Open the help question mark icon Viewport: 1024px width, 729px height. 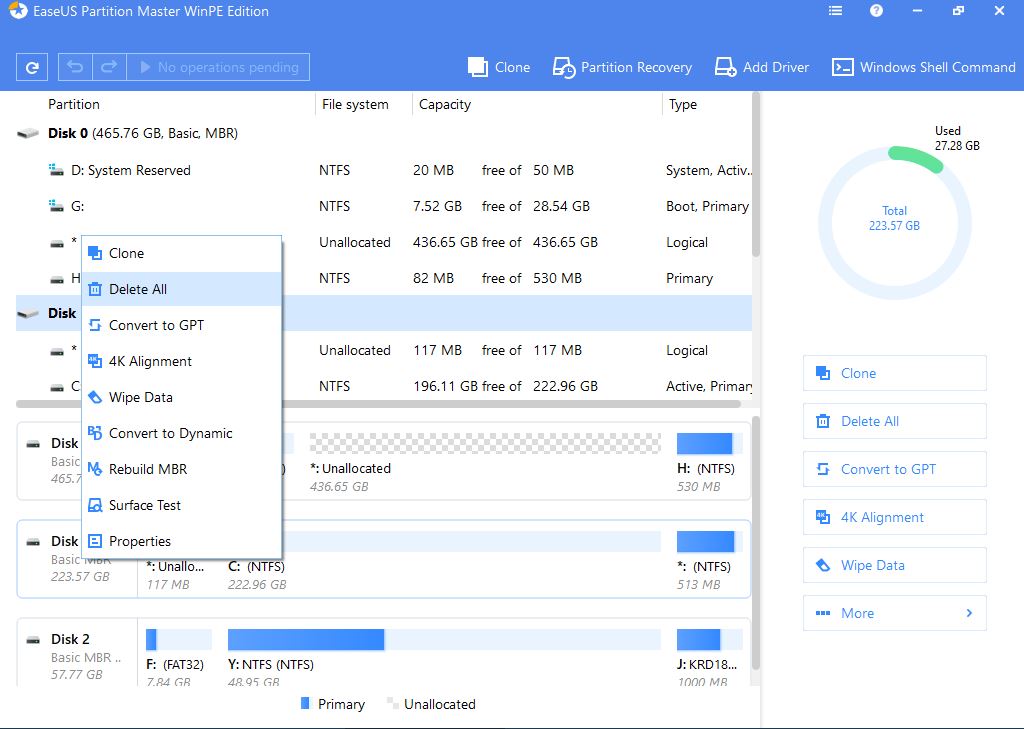coord(877,11)
